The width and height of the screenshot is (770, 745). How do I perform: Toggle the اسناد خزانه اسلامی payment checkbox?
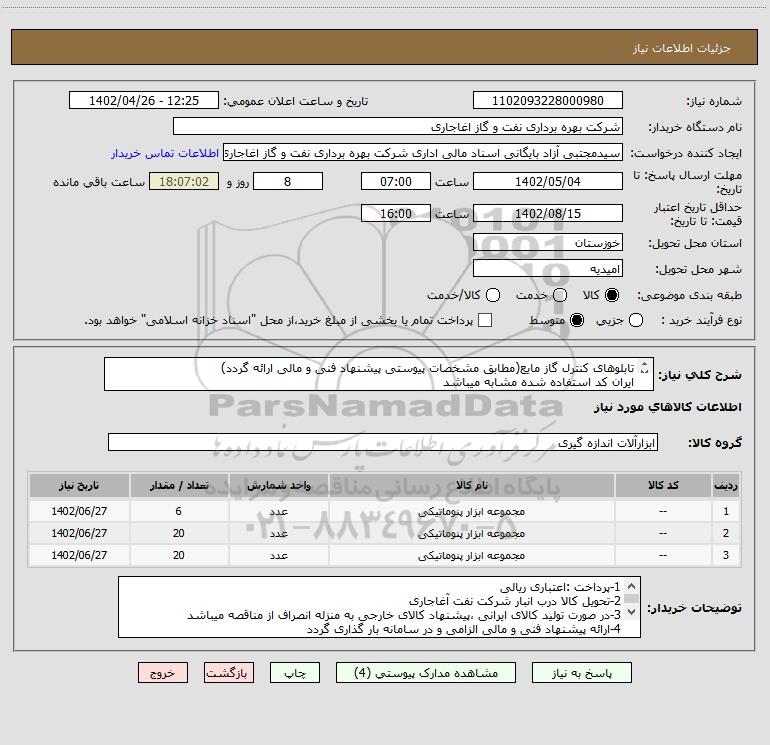coord(485,320)
